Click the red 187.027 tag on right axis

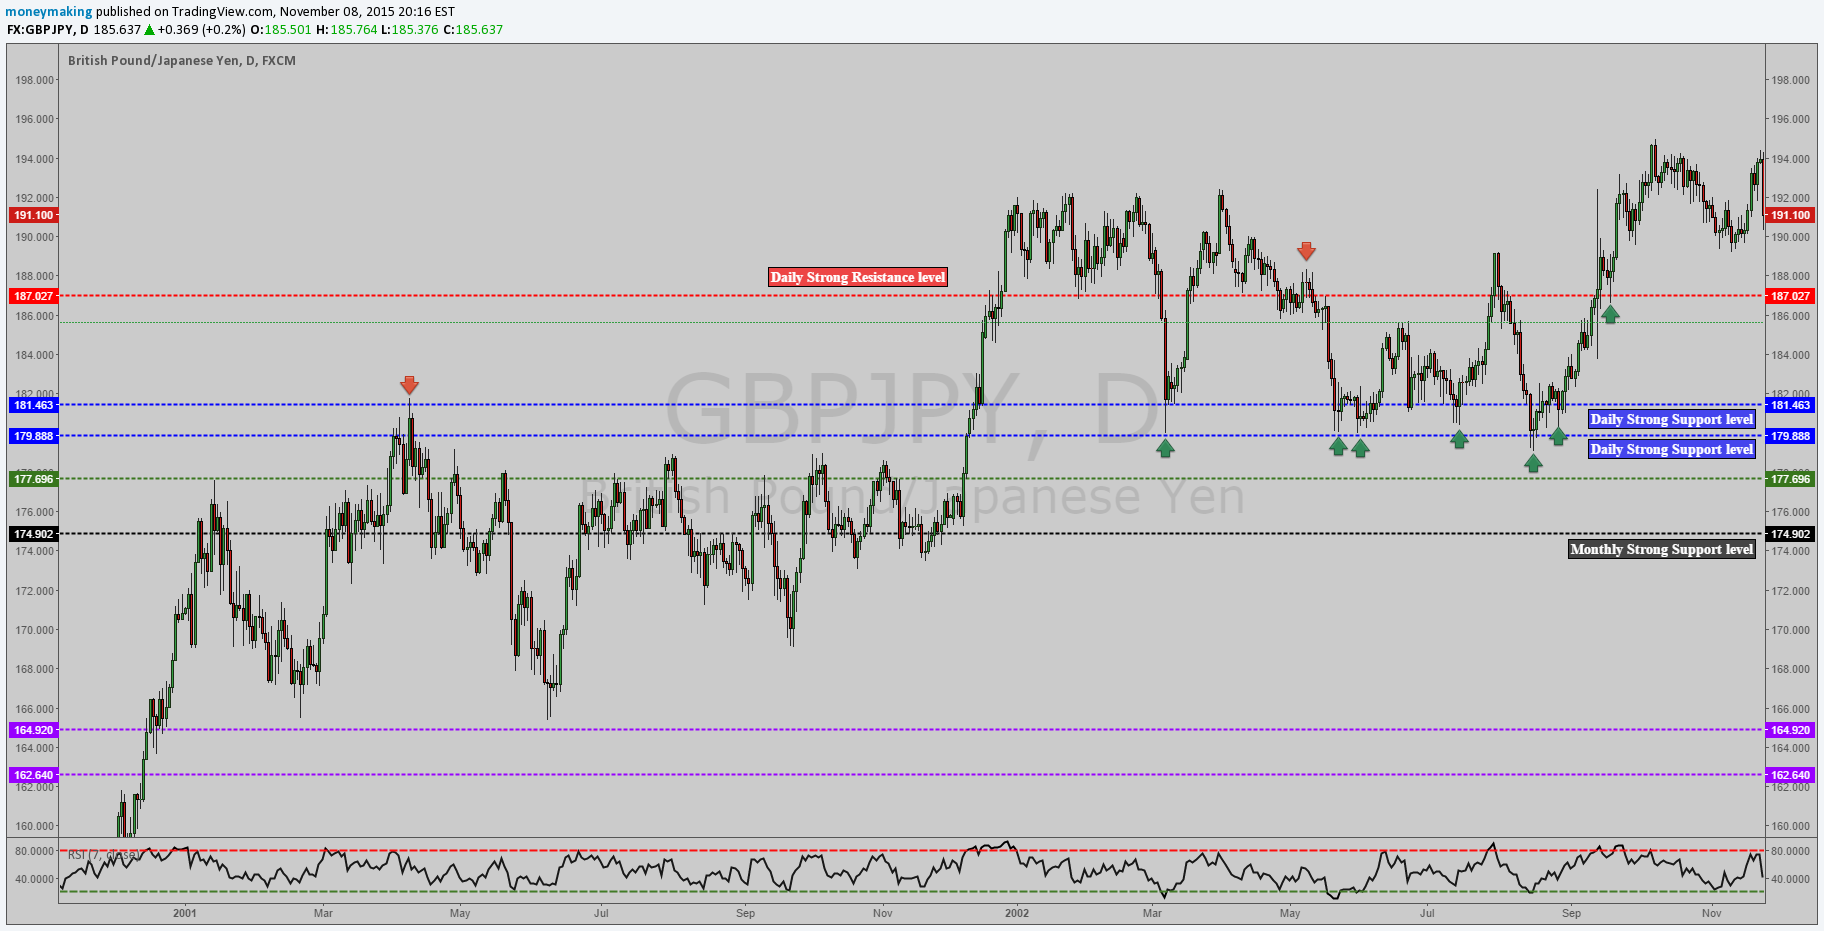tap(1790, 296)
